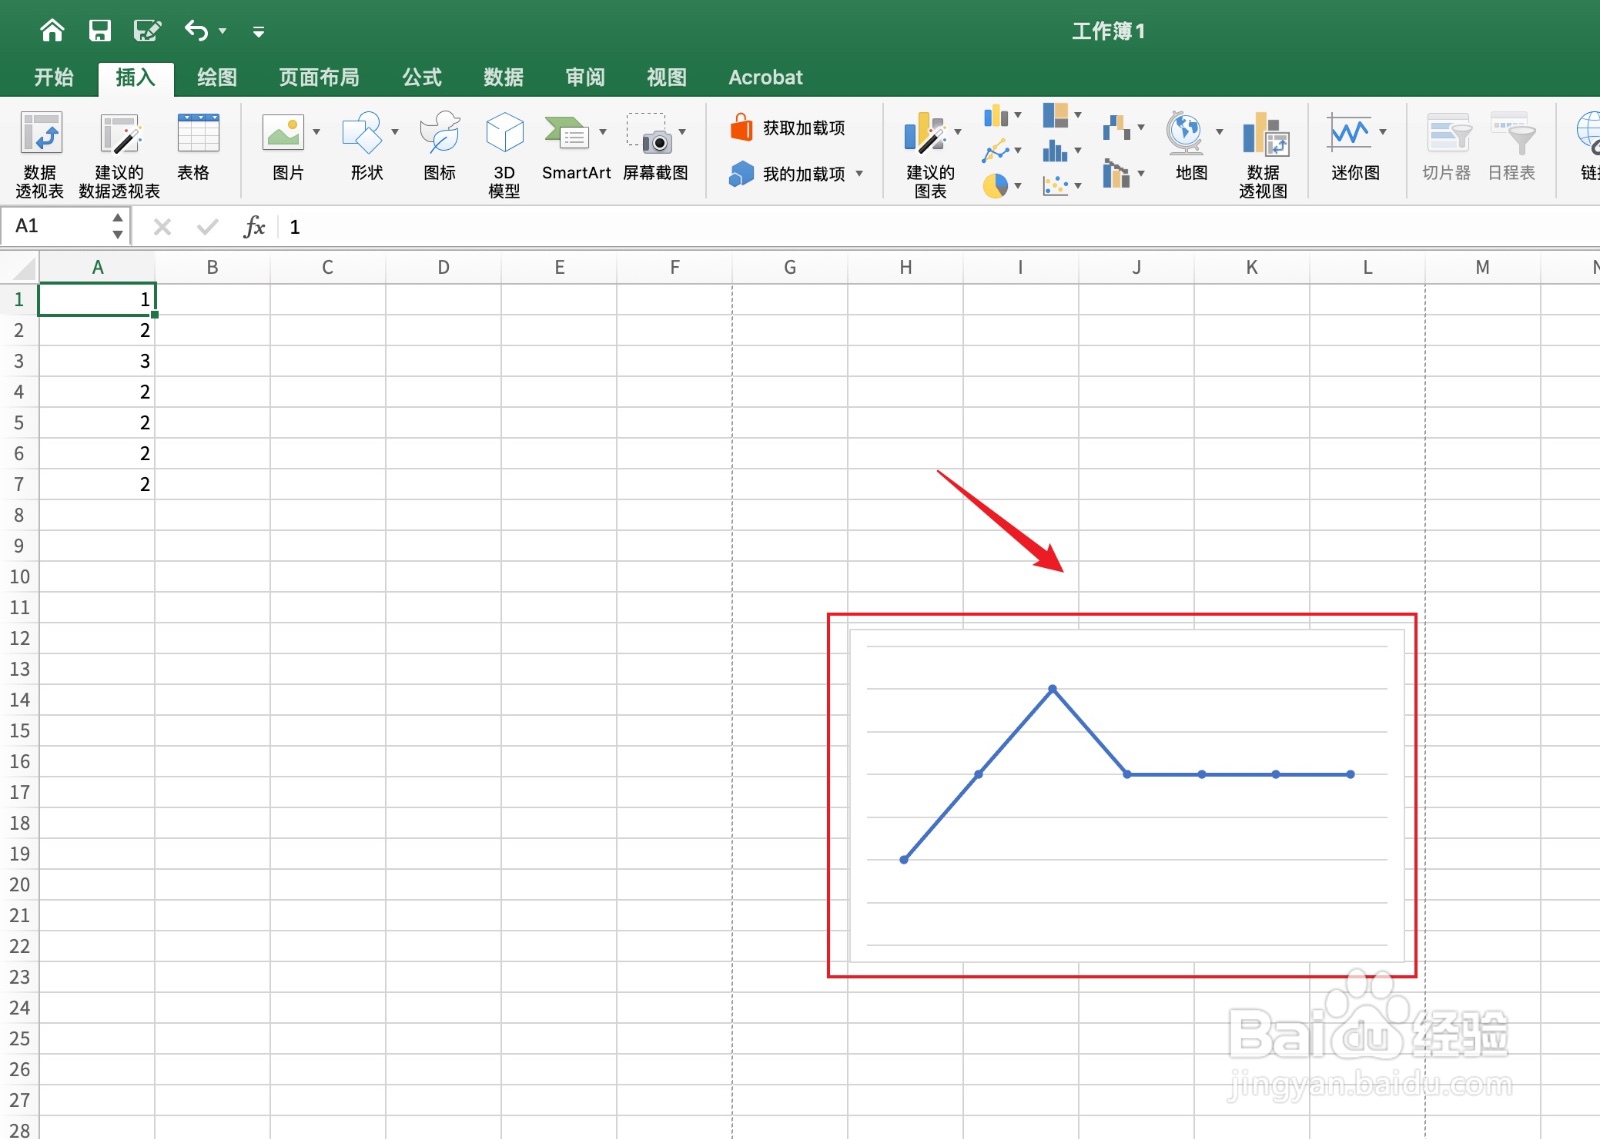Open the Icons (图标) gallery

[440, 147]
